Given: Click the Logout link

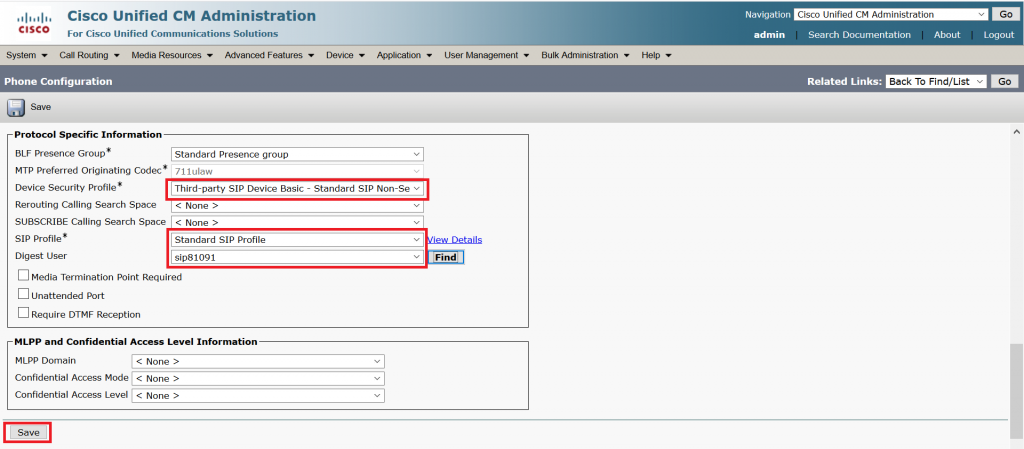Looking at the screenshot, I should pos(998,35).
